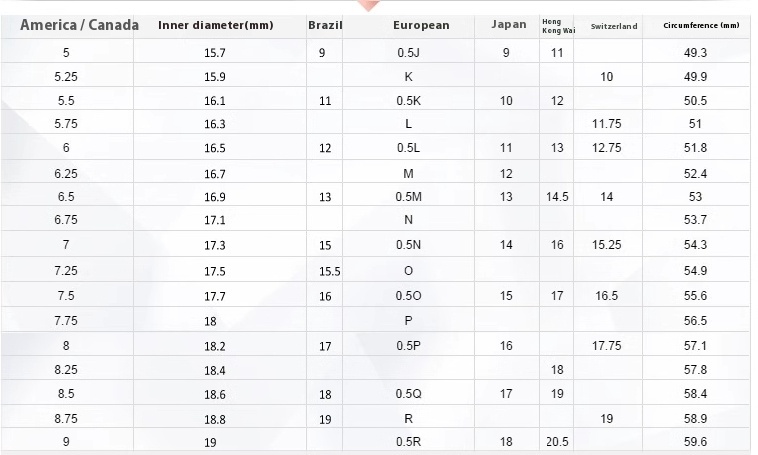
Task: Click the Switzerland column header
Action: pyautogui.click(x=614, y=26)
